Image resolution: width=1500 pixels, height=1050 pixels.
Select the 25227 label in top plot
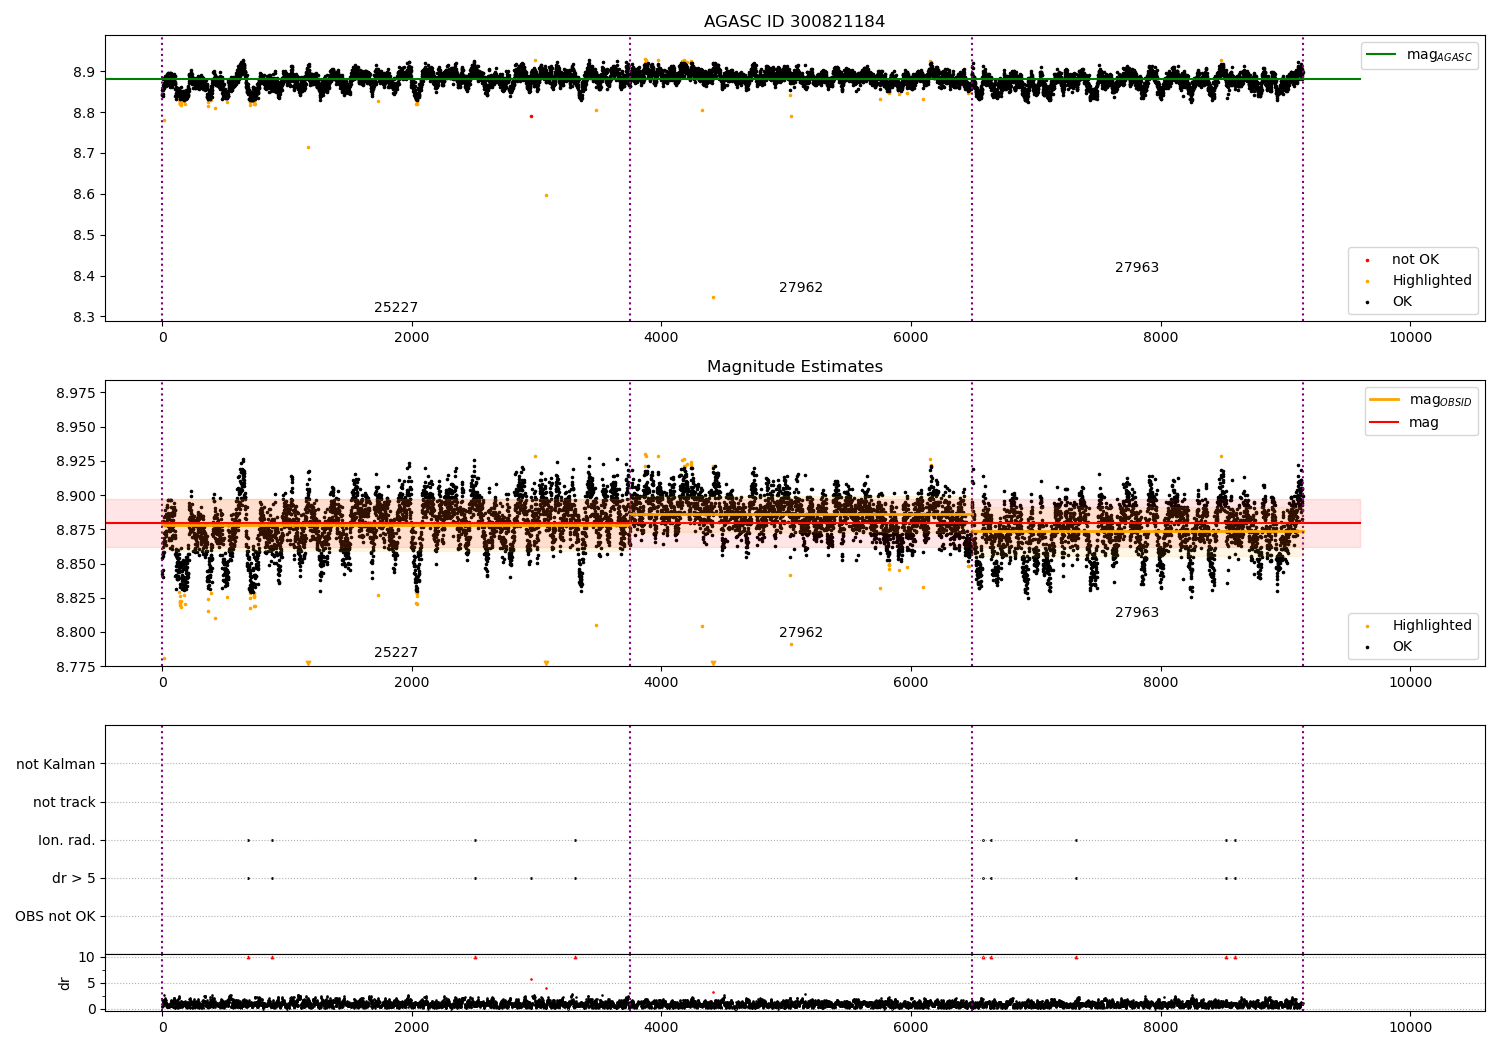click(396, 307)
